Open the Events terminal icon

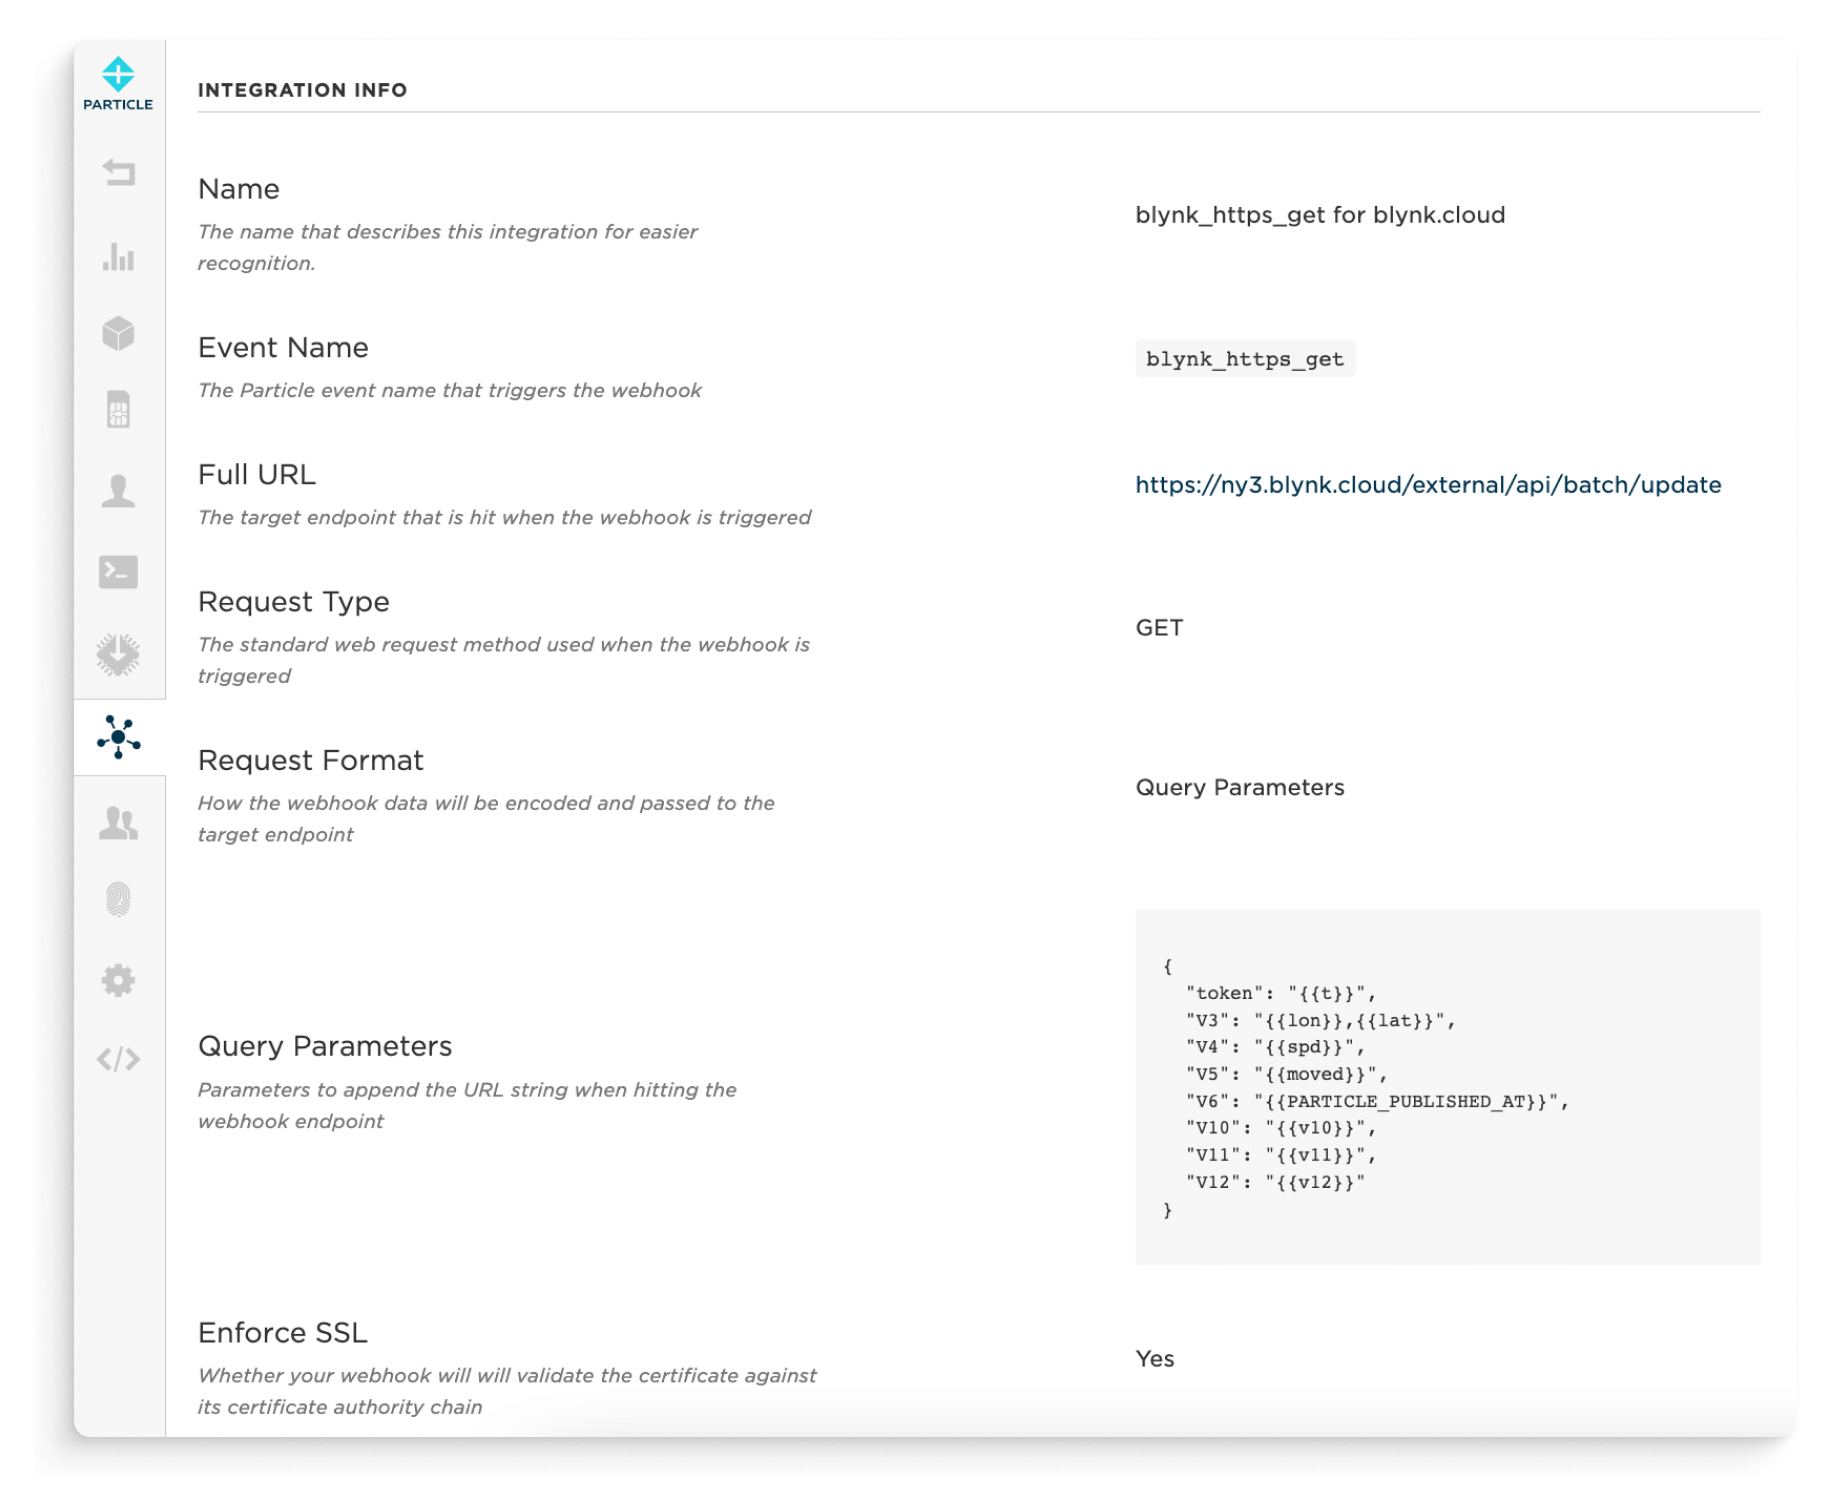click(x=119, y=572)
